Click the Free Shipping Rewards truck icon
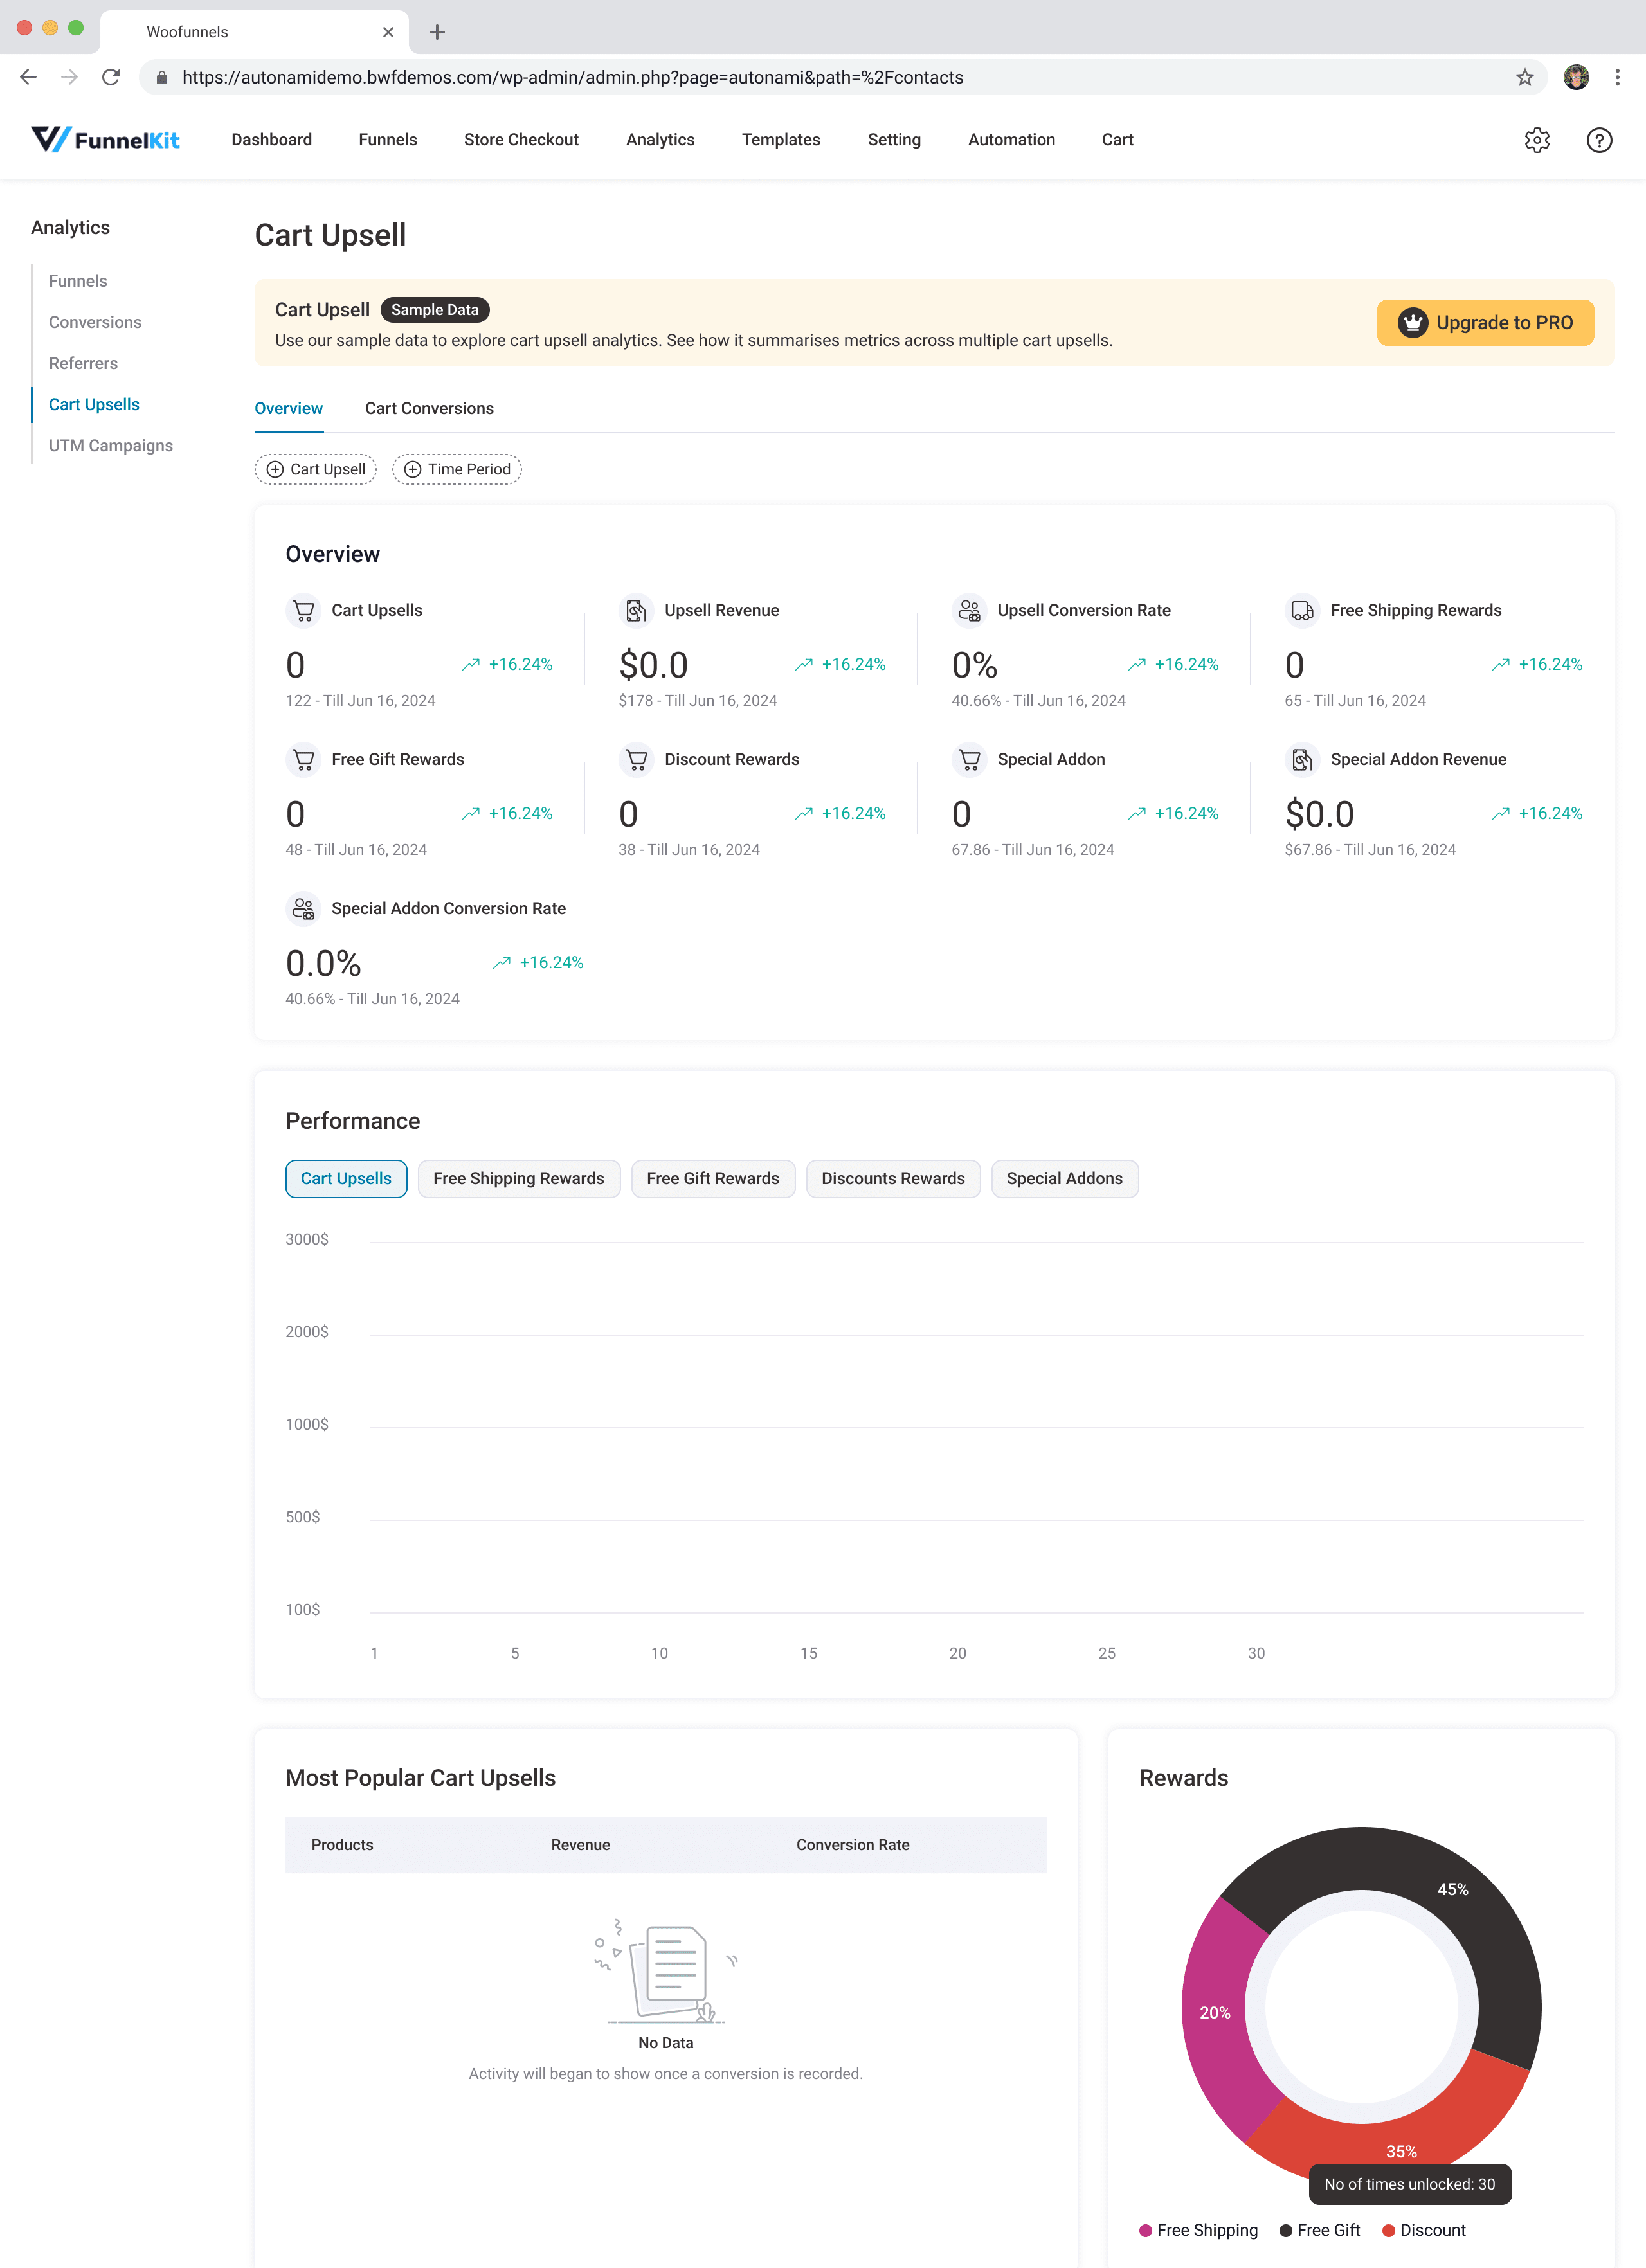 point(1302,610)
